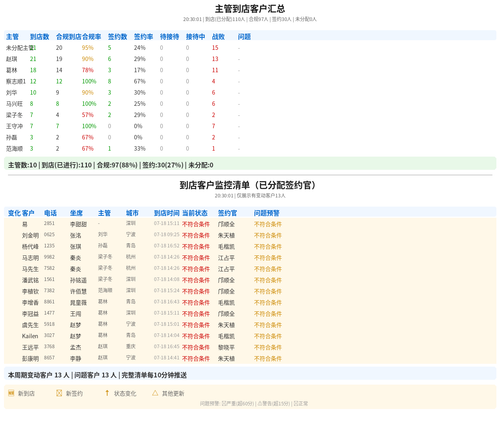This screenshot has width=500, height=426.
Task: Click the 57% compliance rate cell
Action: tap(88, 115)
